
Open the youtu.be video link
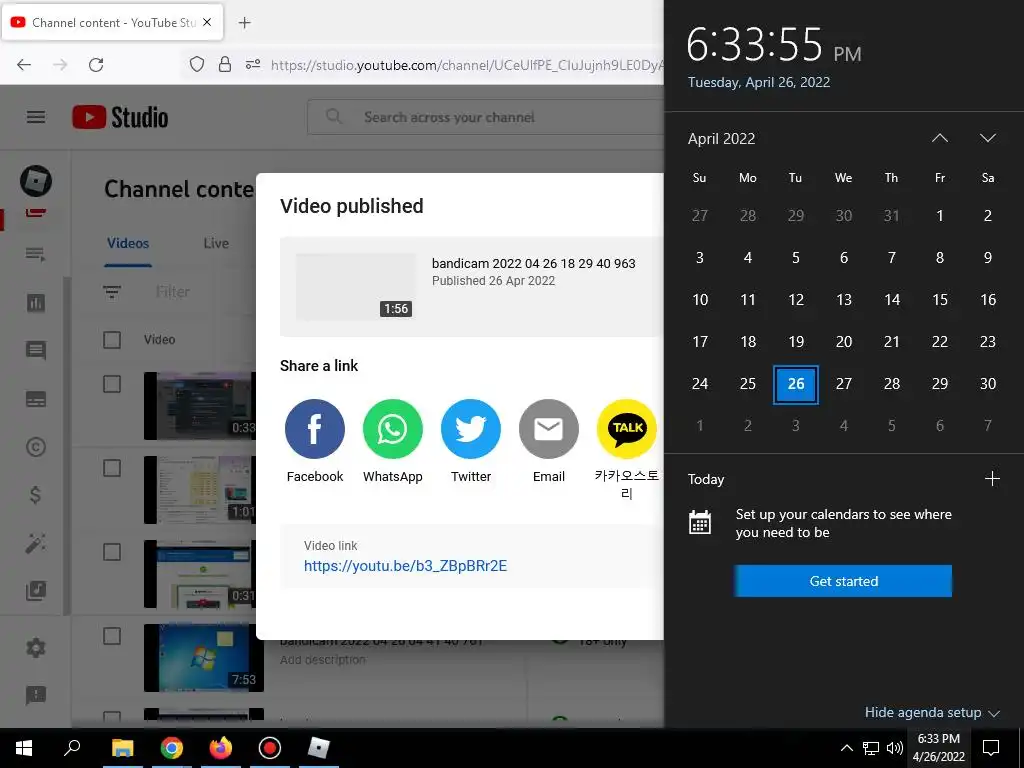pos(405,566)
